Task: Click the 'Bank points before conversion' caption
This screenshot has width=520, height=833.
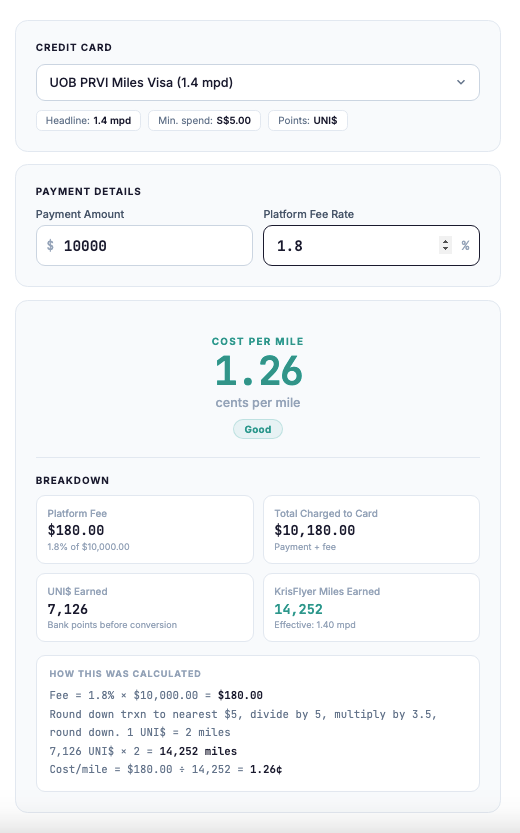Action: (112, 625)
